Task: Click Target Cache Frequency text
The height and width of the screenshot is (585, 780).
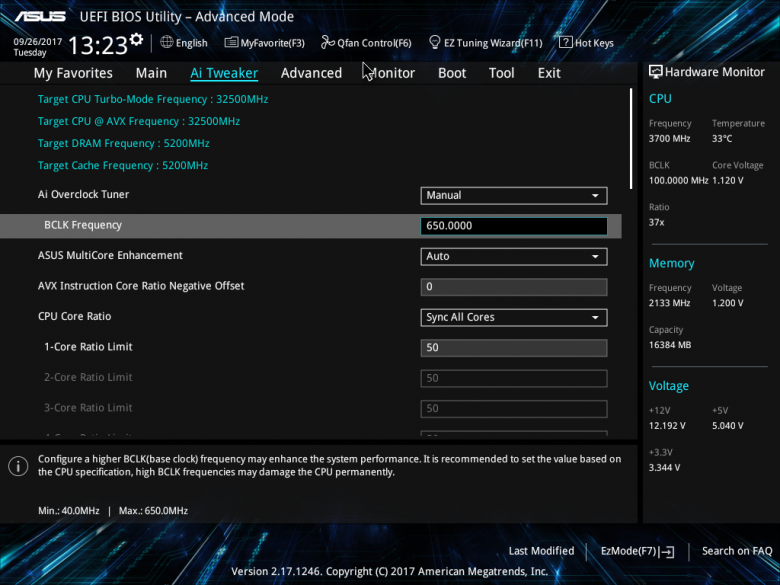Action: tap(122, 165)
